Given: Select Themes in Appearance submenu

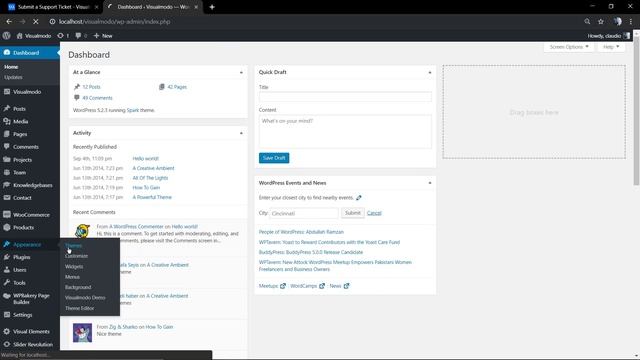Looking at the screenshot, I should pyautogui.click(x=73, y=246).
